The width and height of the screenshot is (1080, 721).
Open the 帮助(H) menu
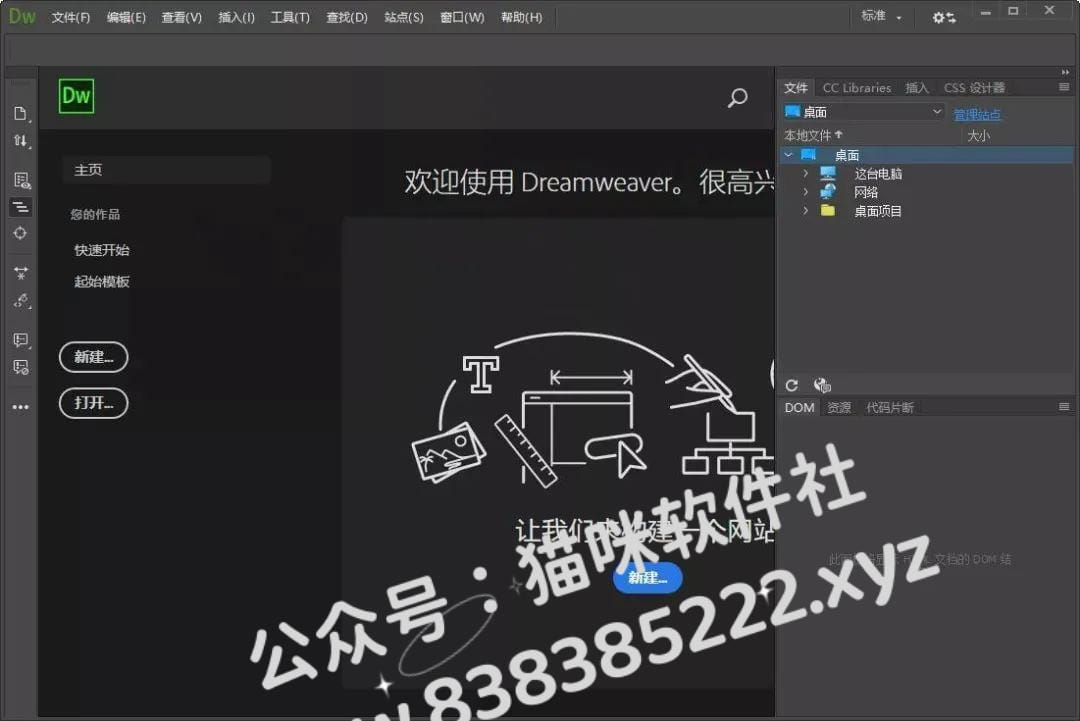[x=521, y=17]
